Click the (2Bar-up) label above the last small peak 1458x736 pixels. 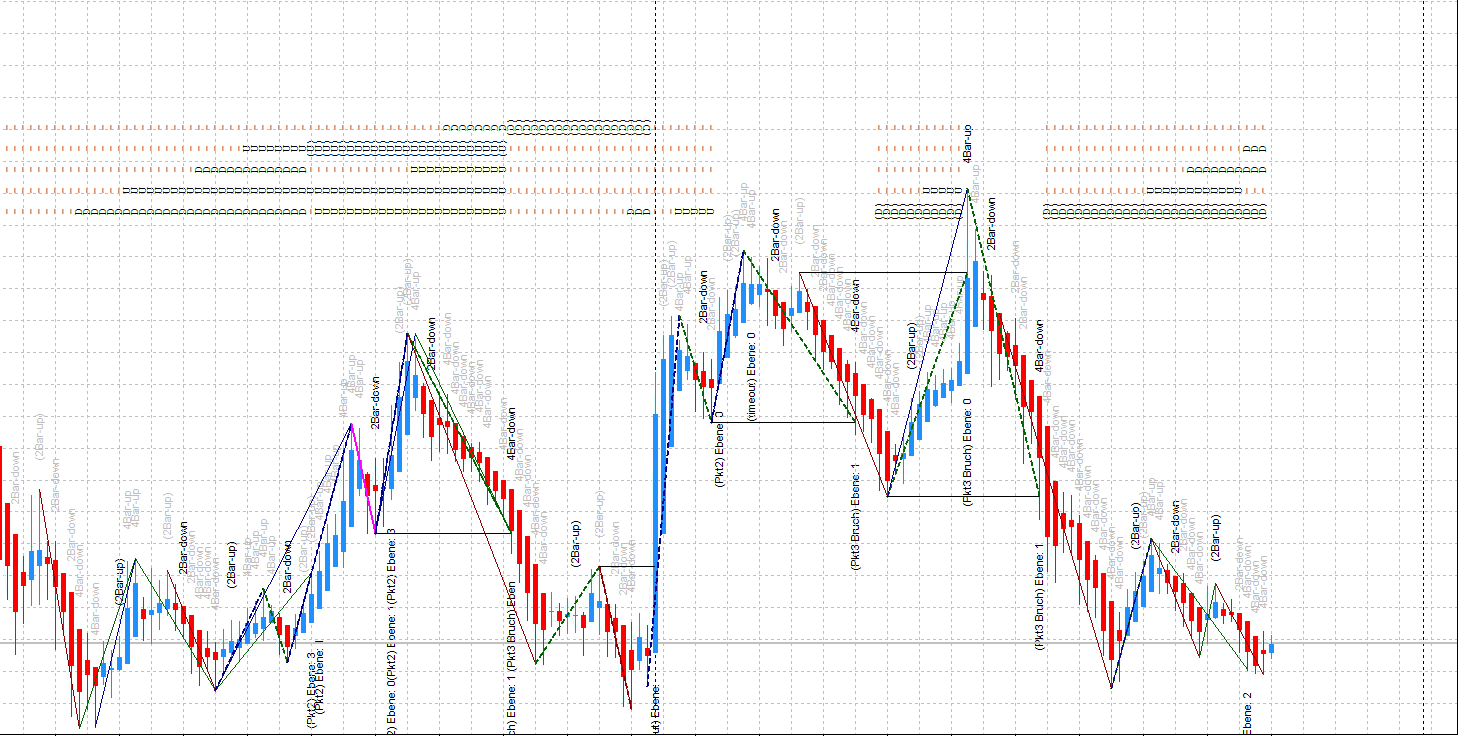click(1216, 537)
